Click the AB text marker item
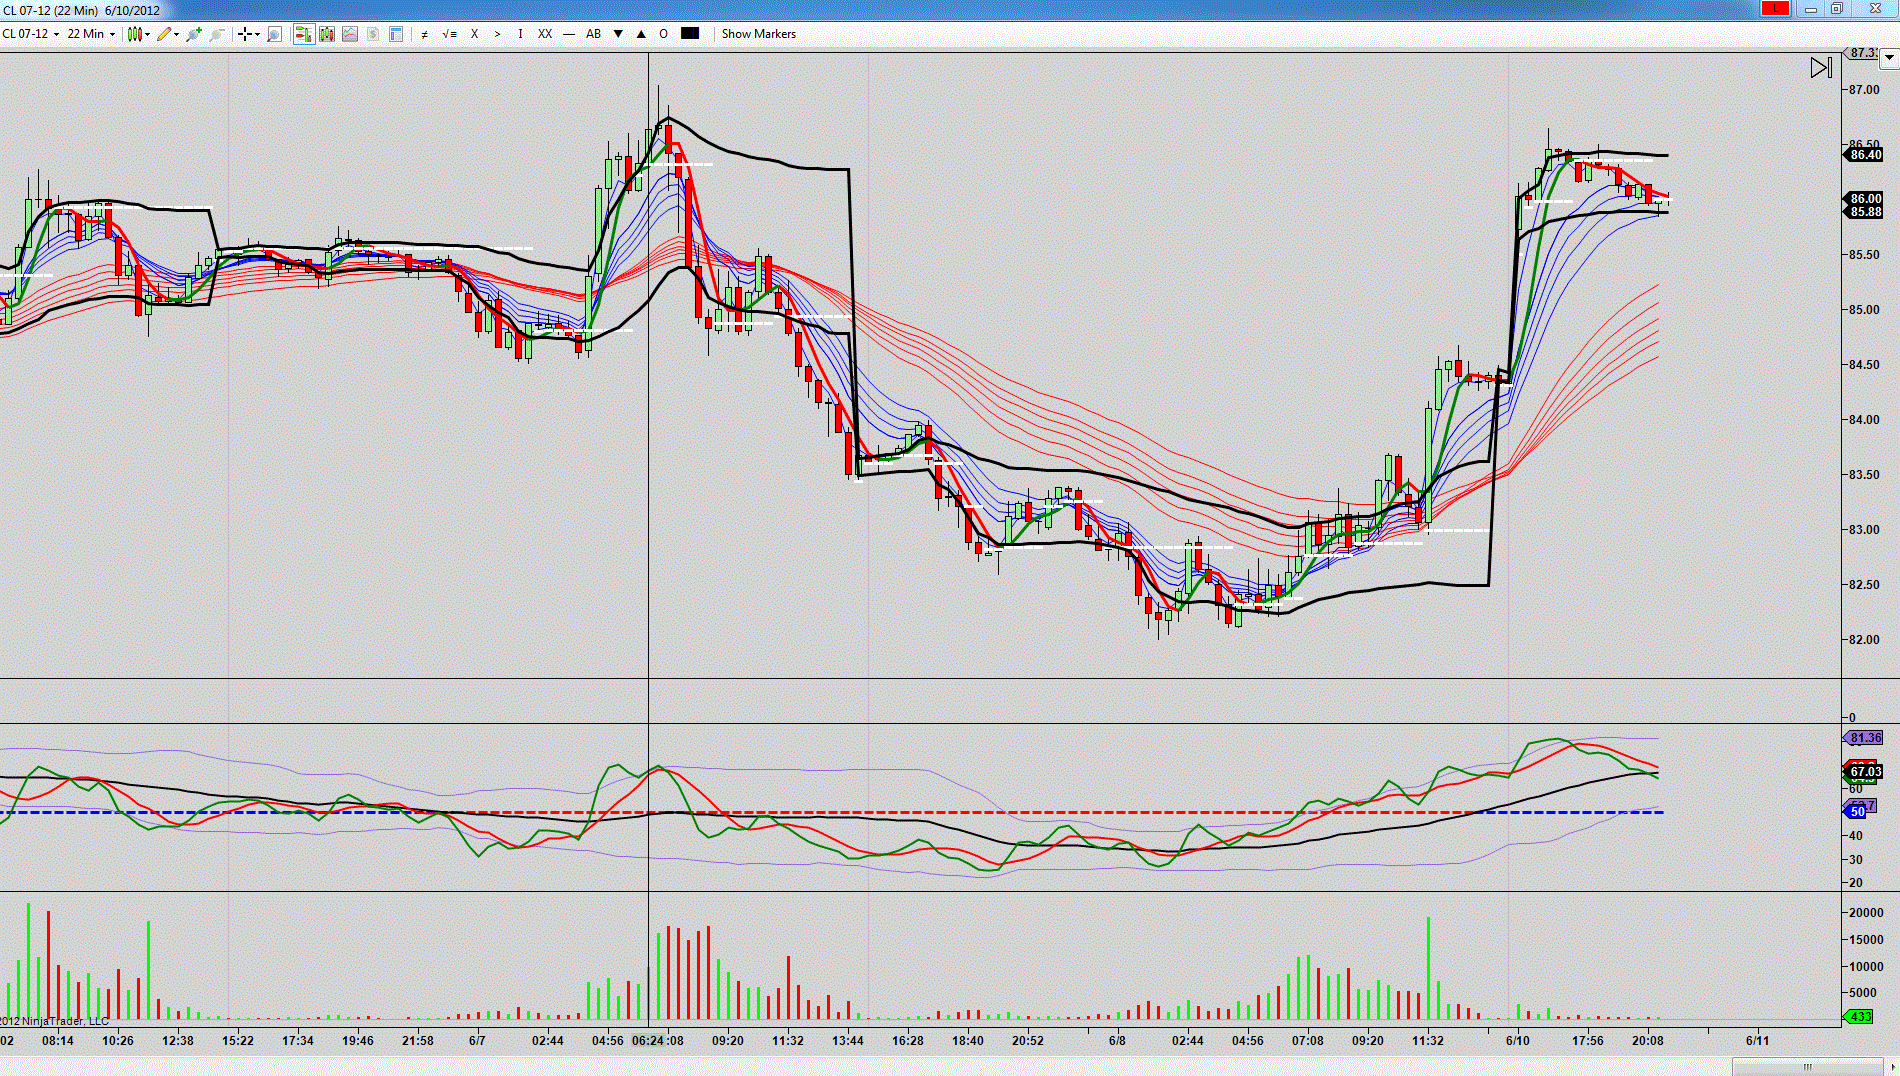 [x=593, y=34]
